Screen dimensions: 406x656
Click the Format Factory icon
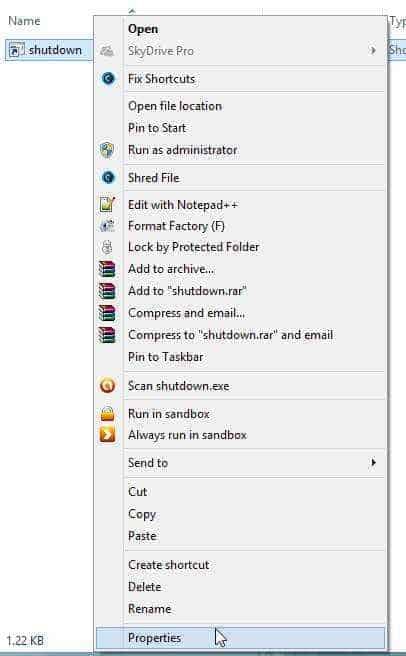pyautogui.click(x=107, y=226)
